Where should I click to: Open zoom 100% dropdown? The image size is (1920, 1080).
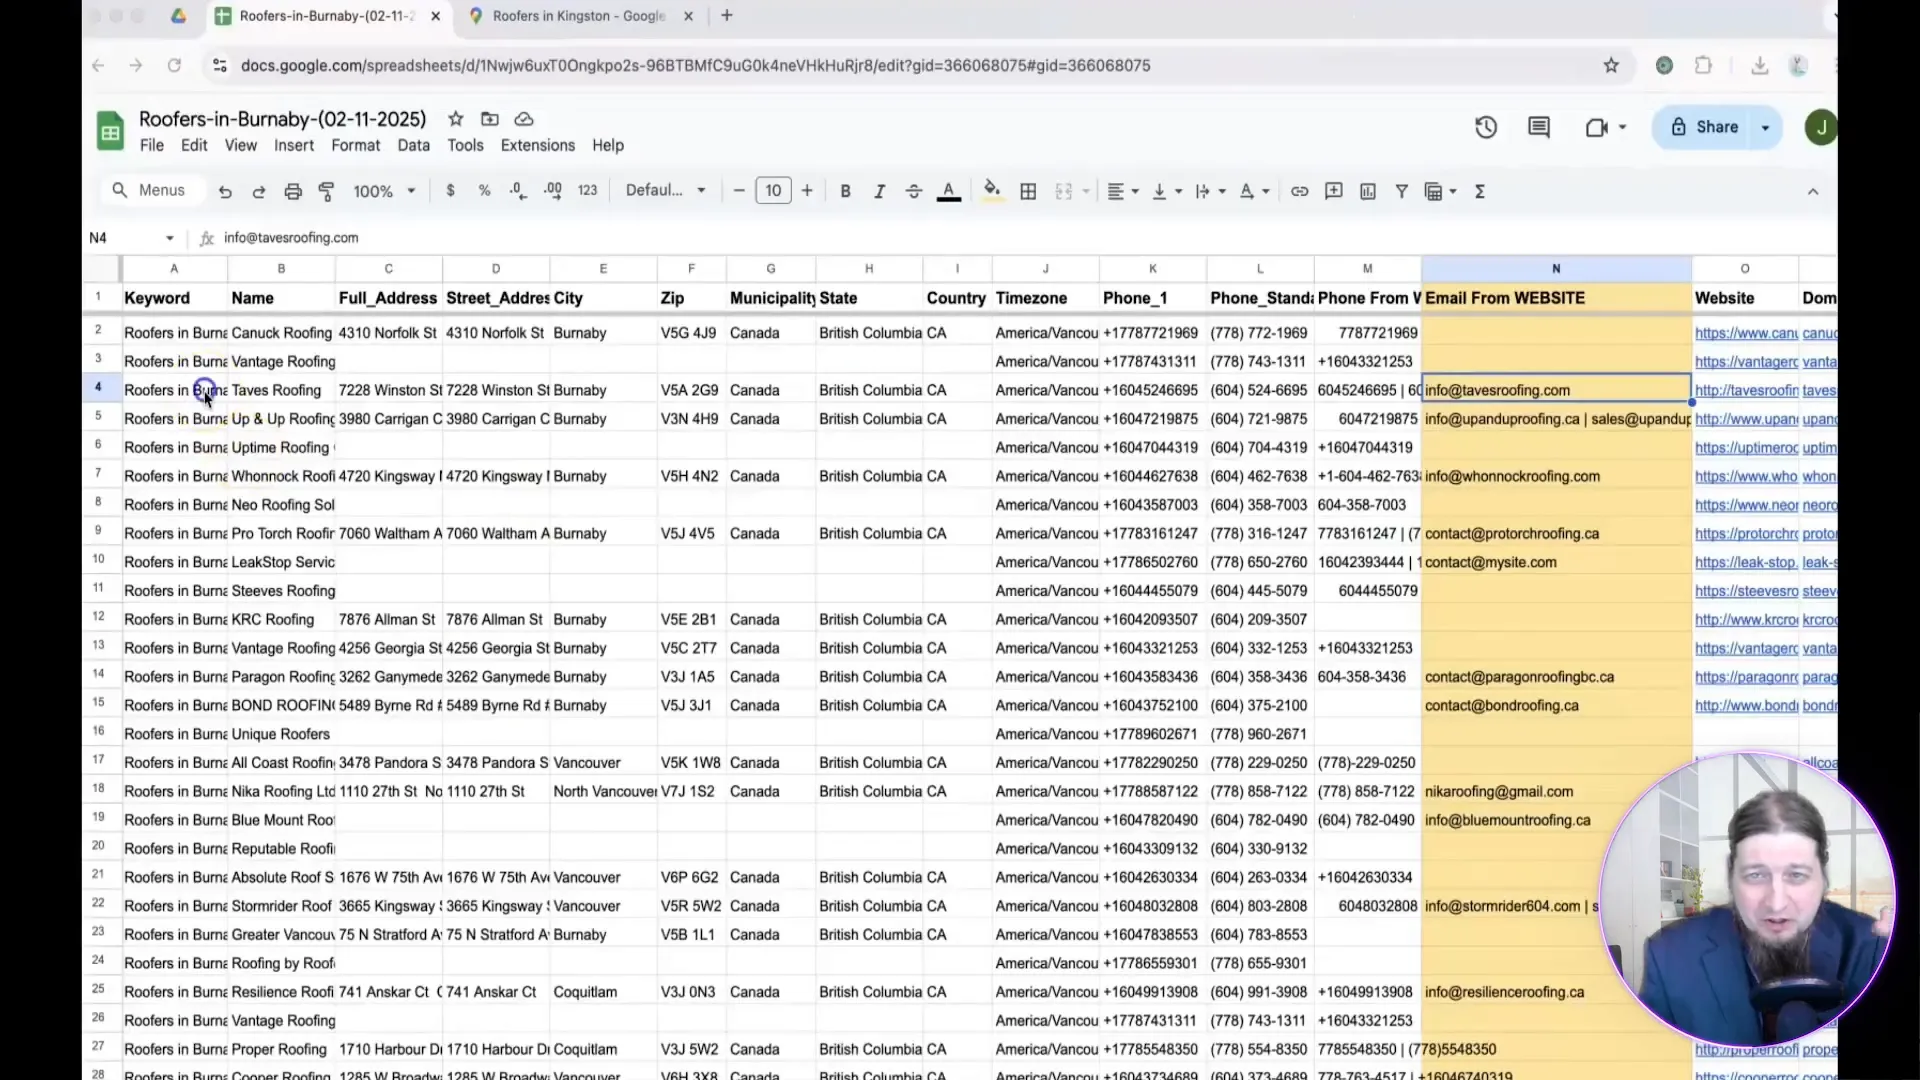[384, 191]
